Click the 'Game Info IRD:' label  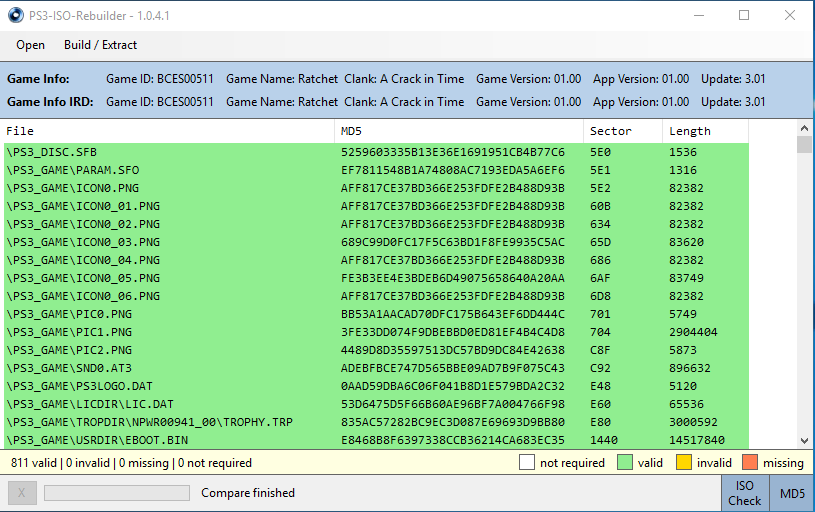click(x=50, y=102)
